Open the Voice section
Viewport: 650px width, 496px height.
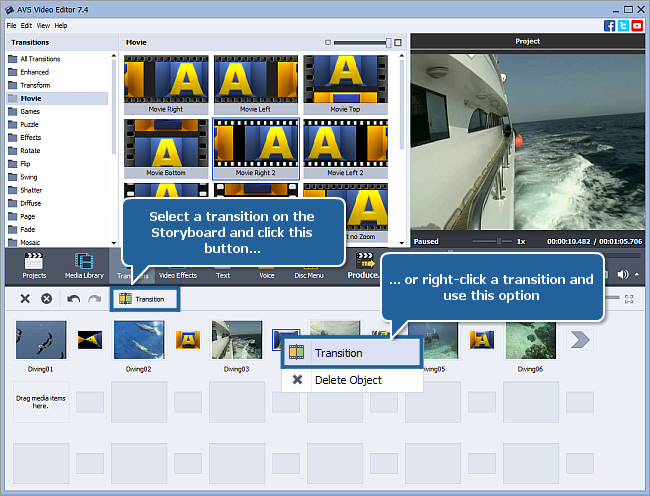pyautogui.click(x=267, y=275)
